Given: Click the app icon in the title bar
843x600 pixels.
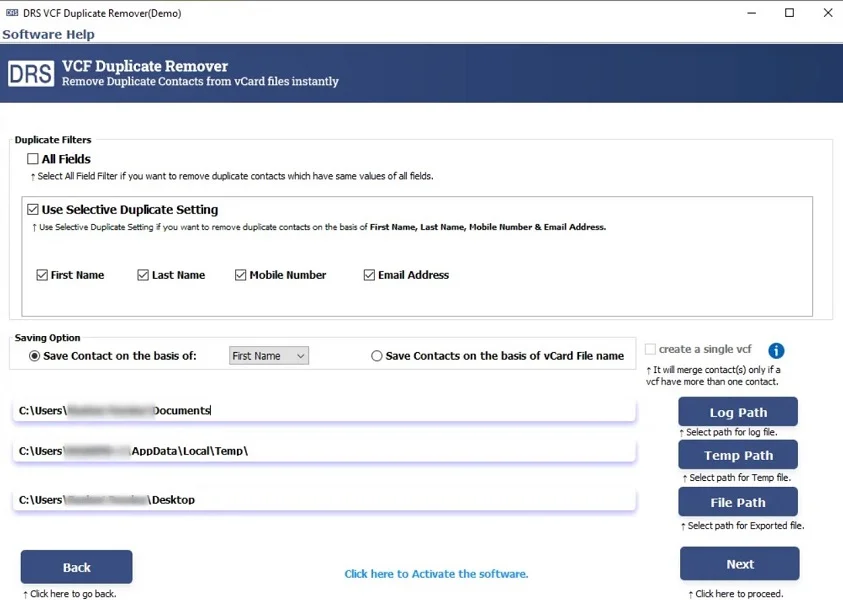Looking at the screenshot, I should (x=12, y=14).
